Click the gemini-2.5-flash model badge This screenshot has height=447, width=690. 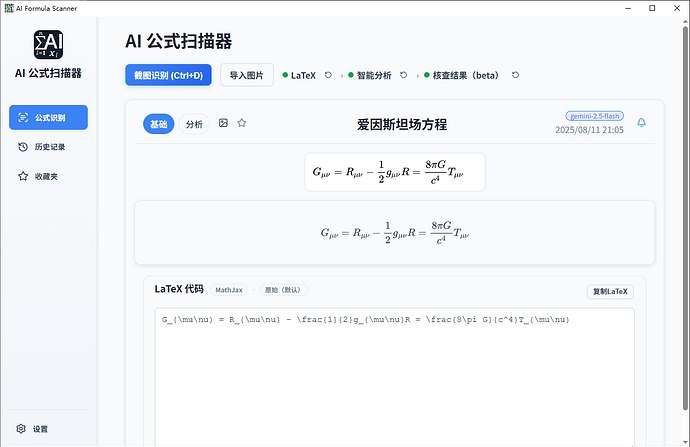(x=595, y=116)
